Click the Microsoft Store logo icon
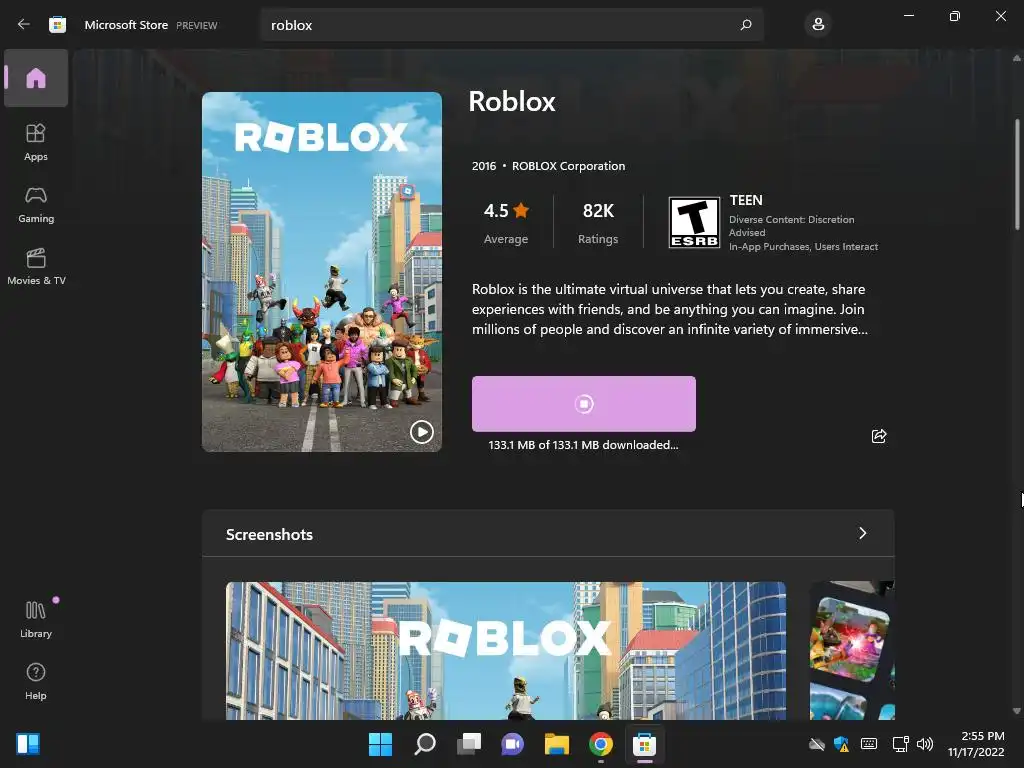The height and width of the screenshot is (768, 1024). (x=57, y=25)
